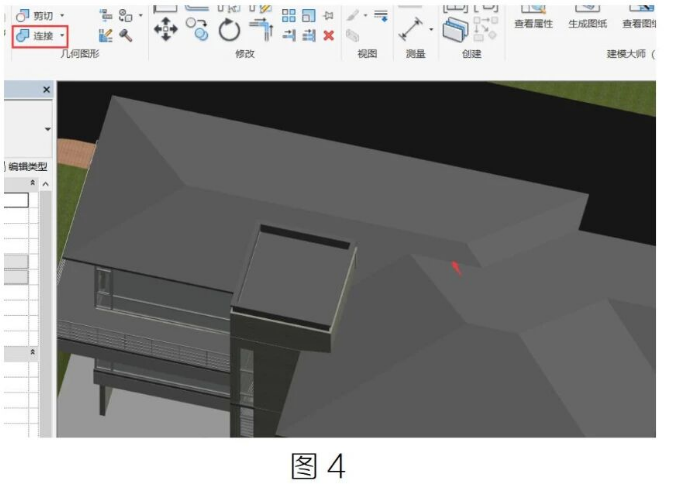Select the Paint tool icon
The image size is (673, 486).
click(106, 35)
